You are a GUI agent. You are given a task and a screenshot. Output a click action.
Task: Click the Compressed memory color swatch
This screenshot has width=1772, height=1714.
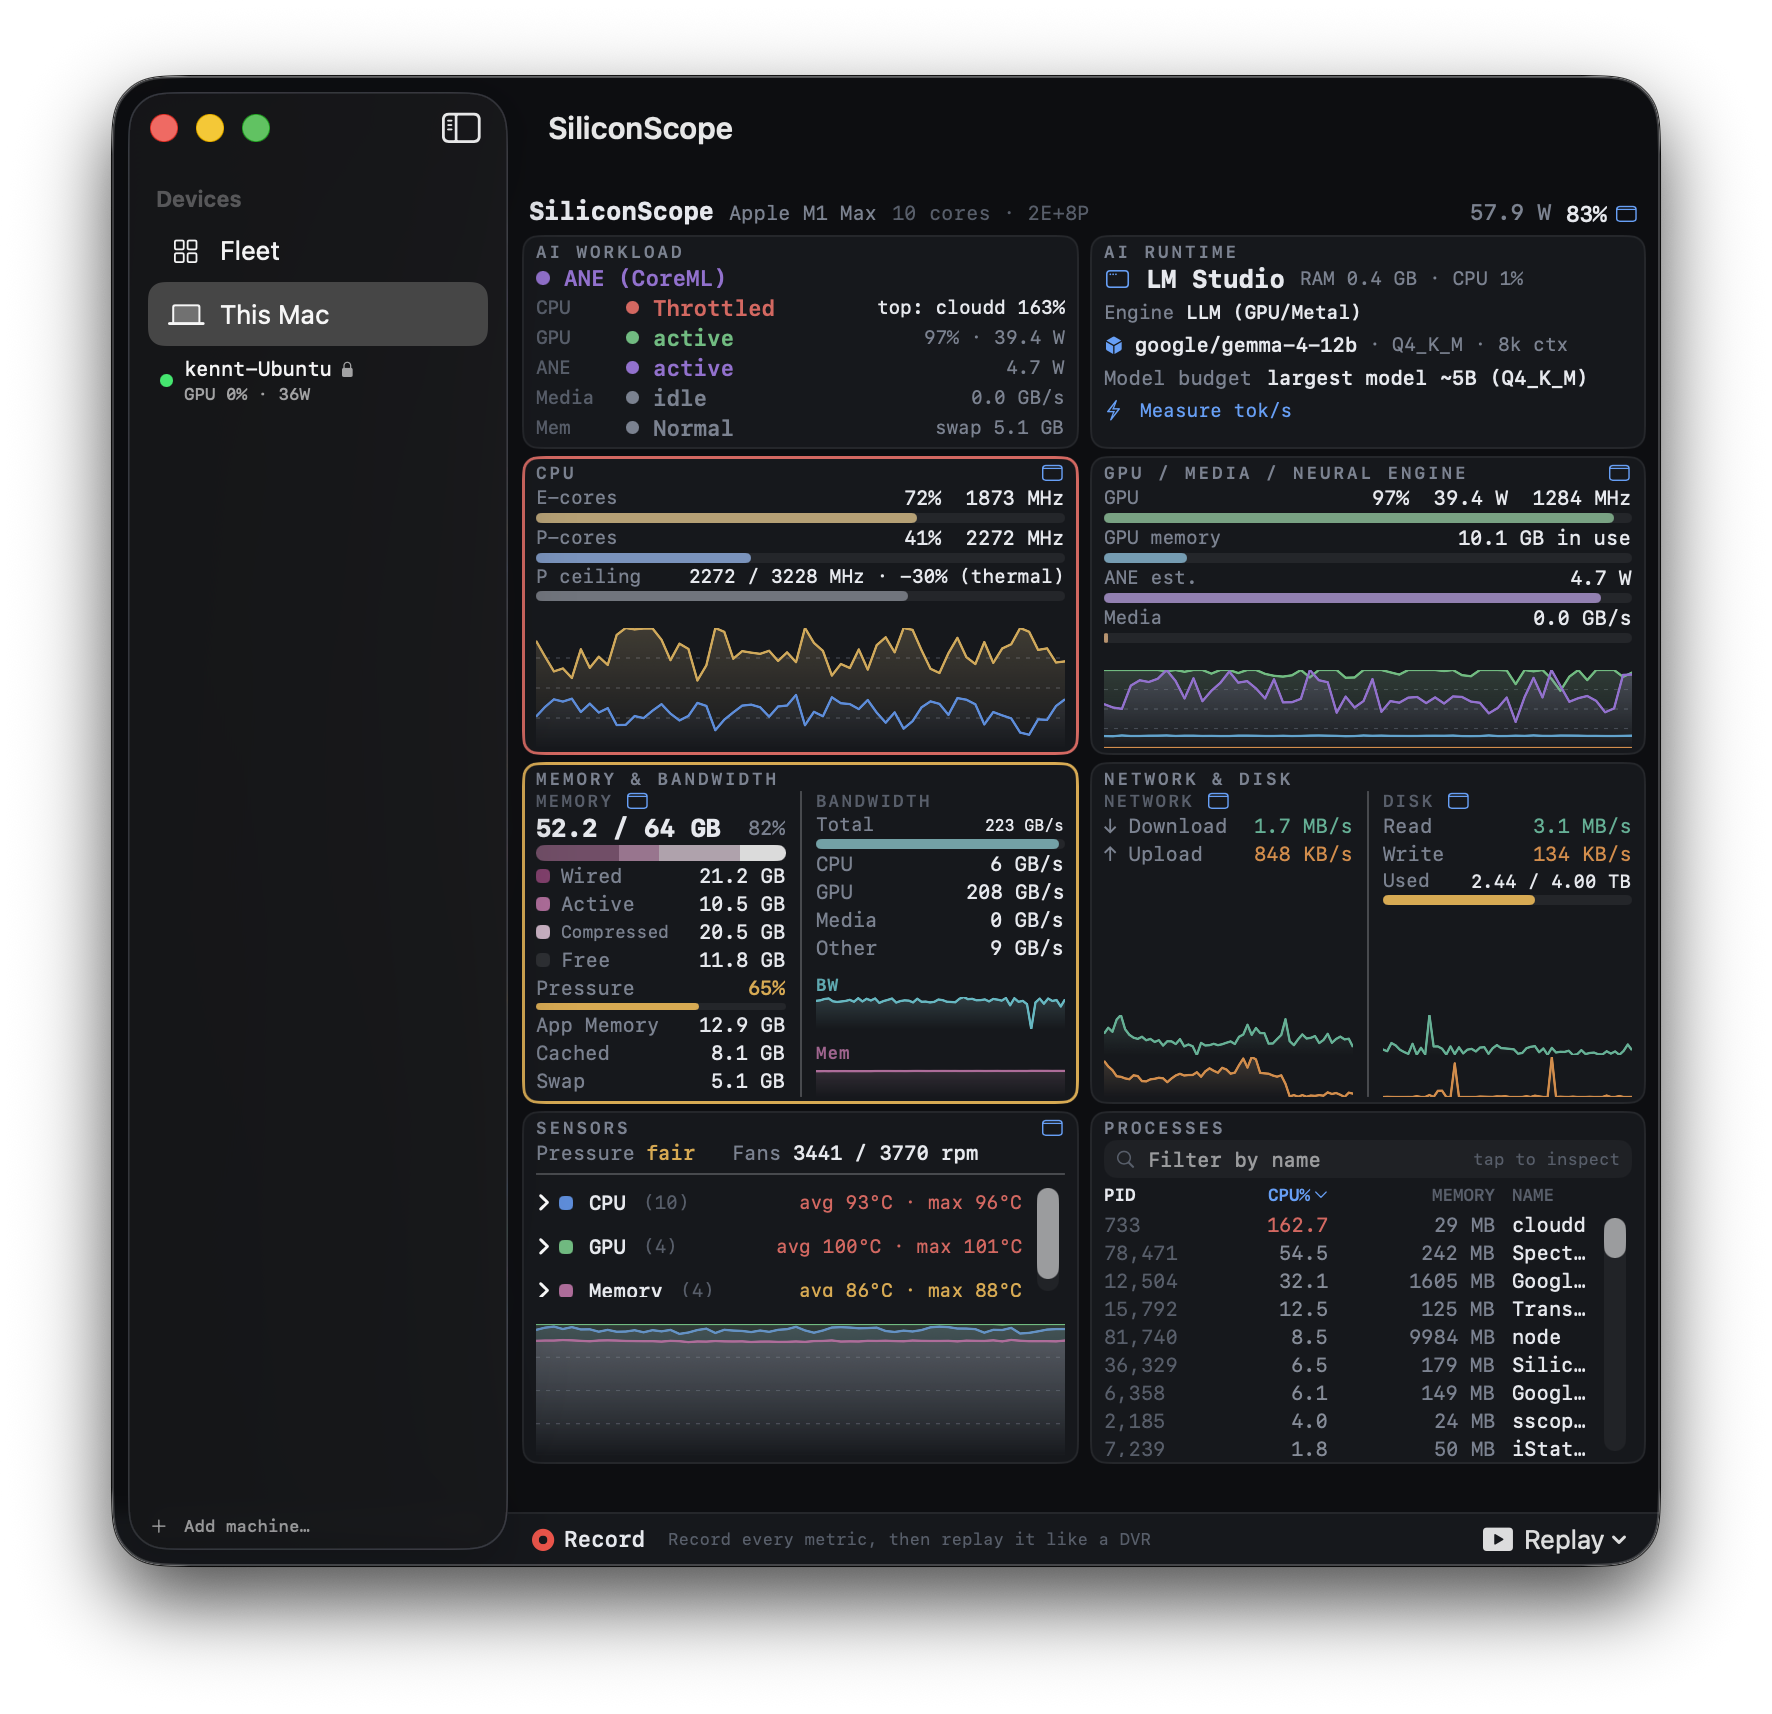pos(543,933)
